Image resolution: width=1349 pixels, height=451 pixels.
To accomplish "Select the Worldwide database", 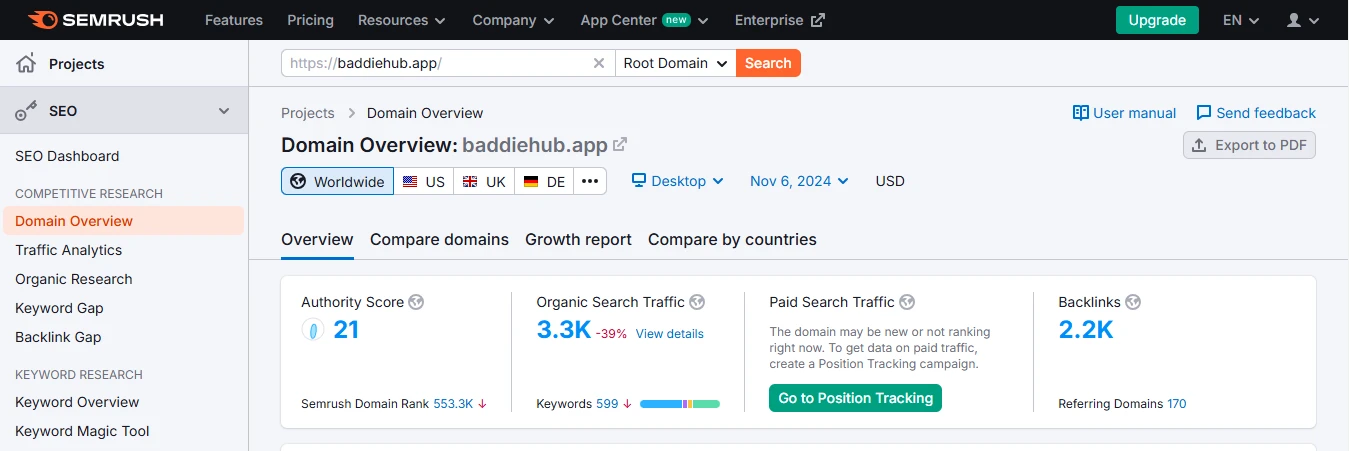I will [x=337, y=181].
